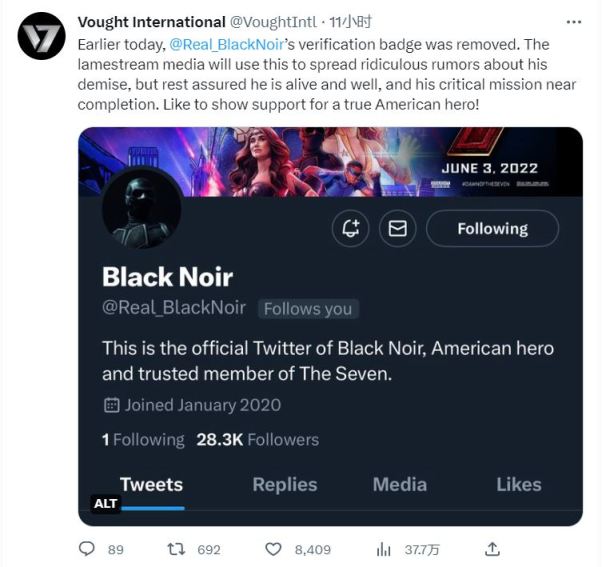
Task: Open the Likes tab
Action: pyautogui.click(x=519, y=485)
